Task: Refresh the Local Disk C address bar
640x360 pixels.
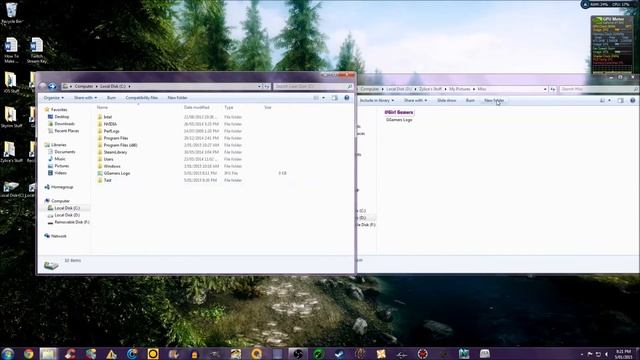Action: [267, 87]
